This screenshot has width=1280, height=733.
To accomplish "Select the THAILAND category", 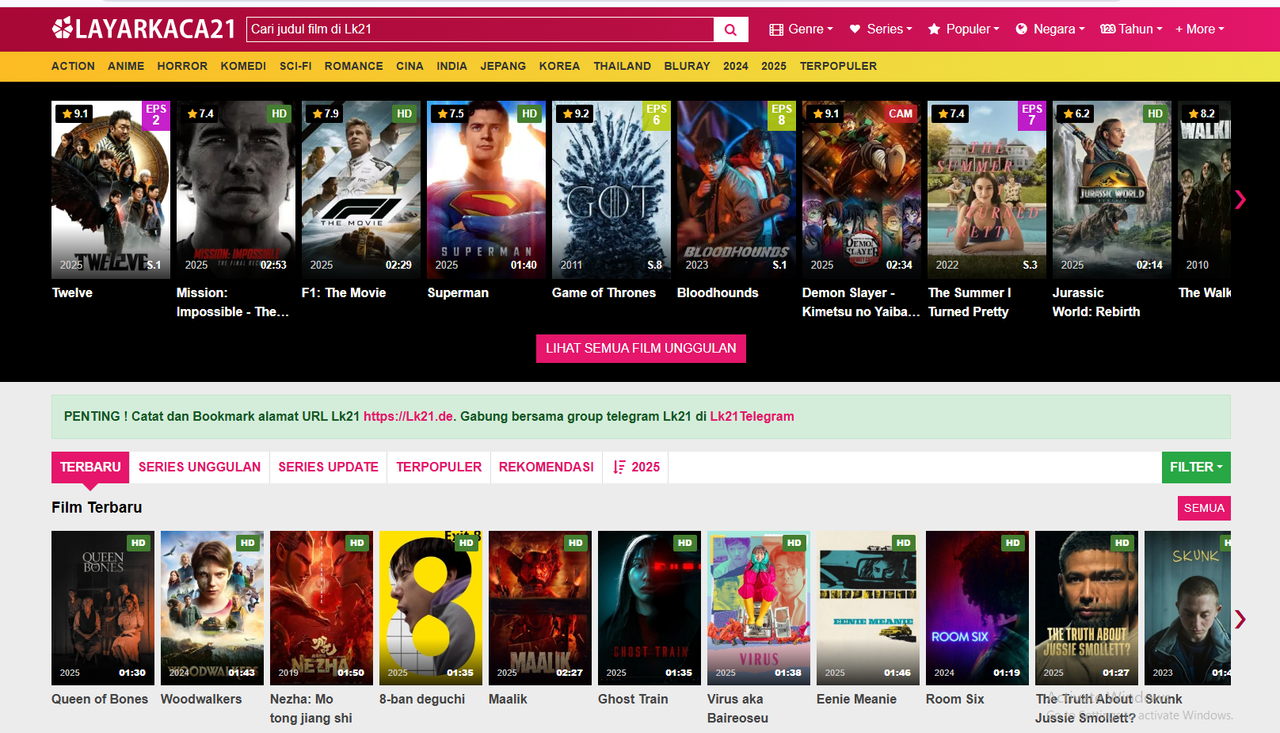I will (x=622, y=66).
